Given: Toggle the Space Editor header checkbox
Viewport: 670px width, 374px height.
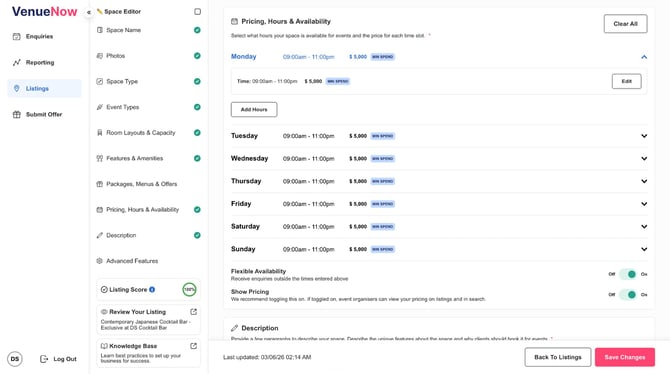Looking at the screenshot, I should click(197, 12).
